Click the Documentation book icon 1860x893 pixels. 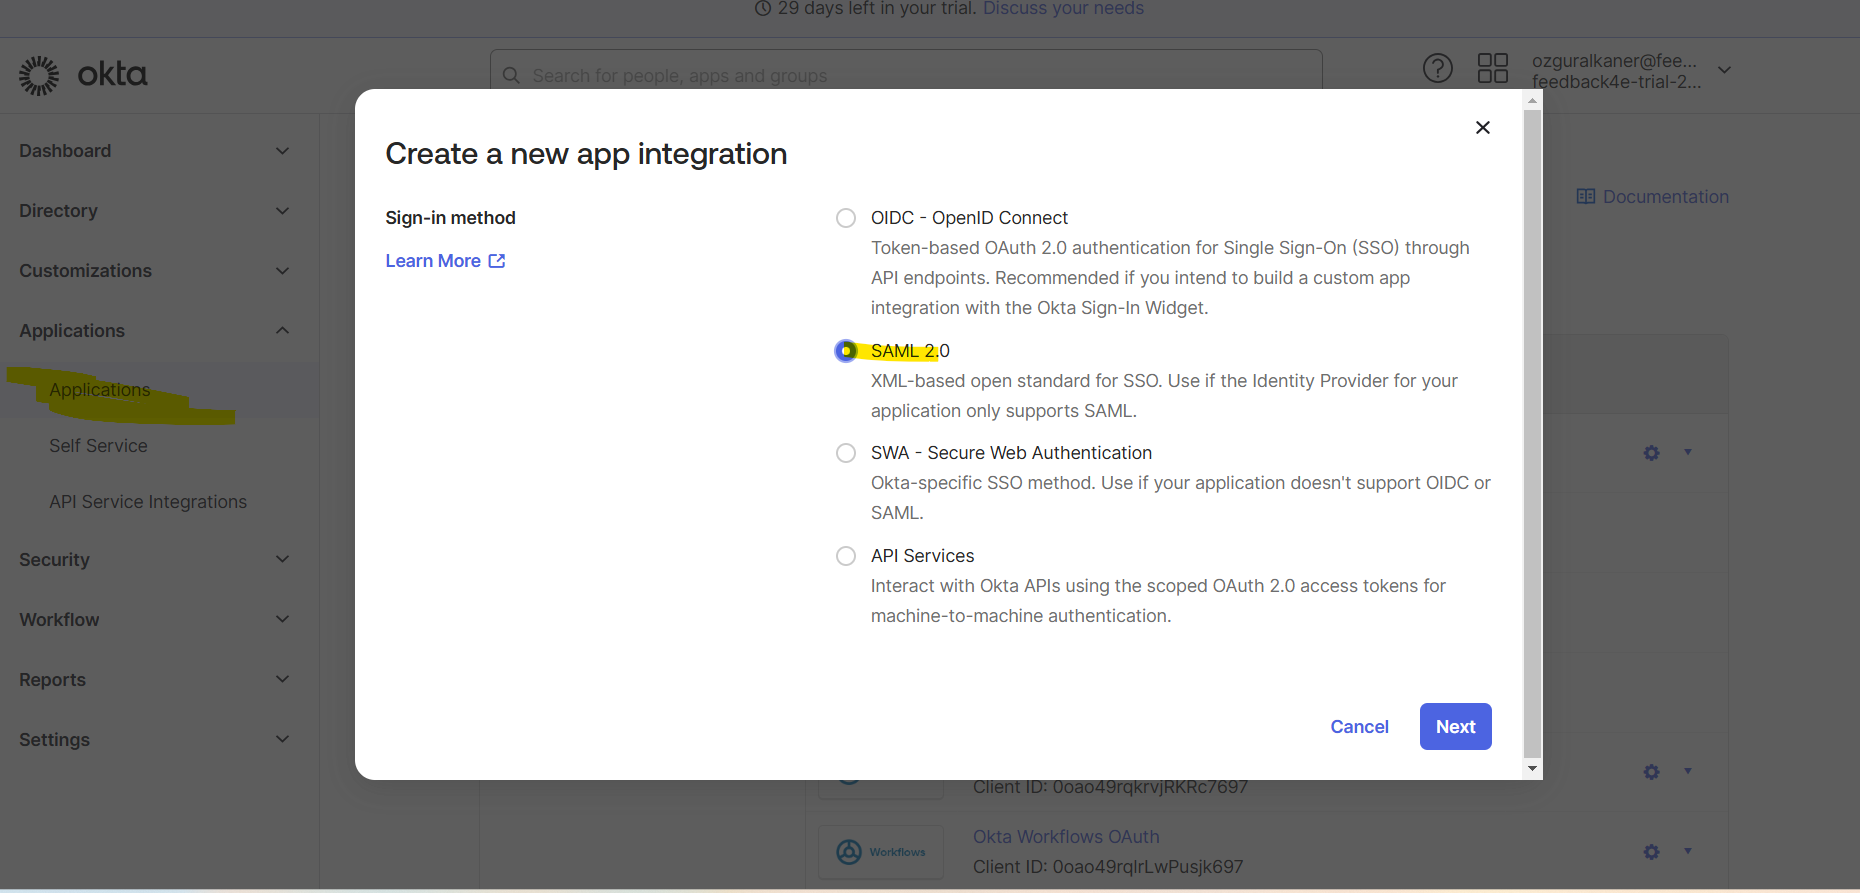click(1585, 197)
